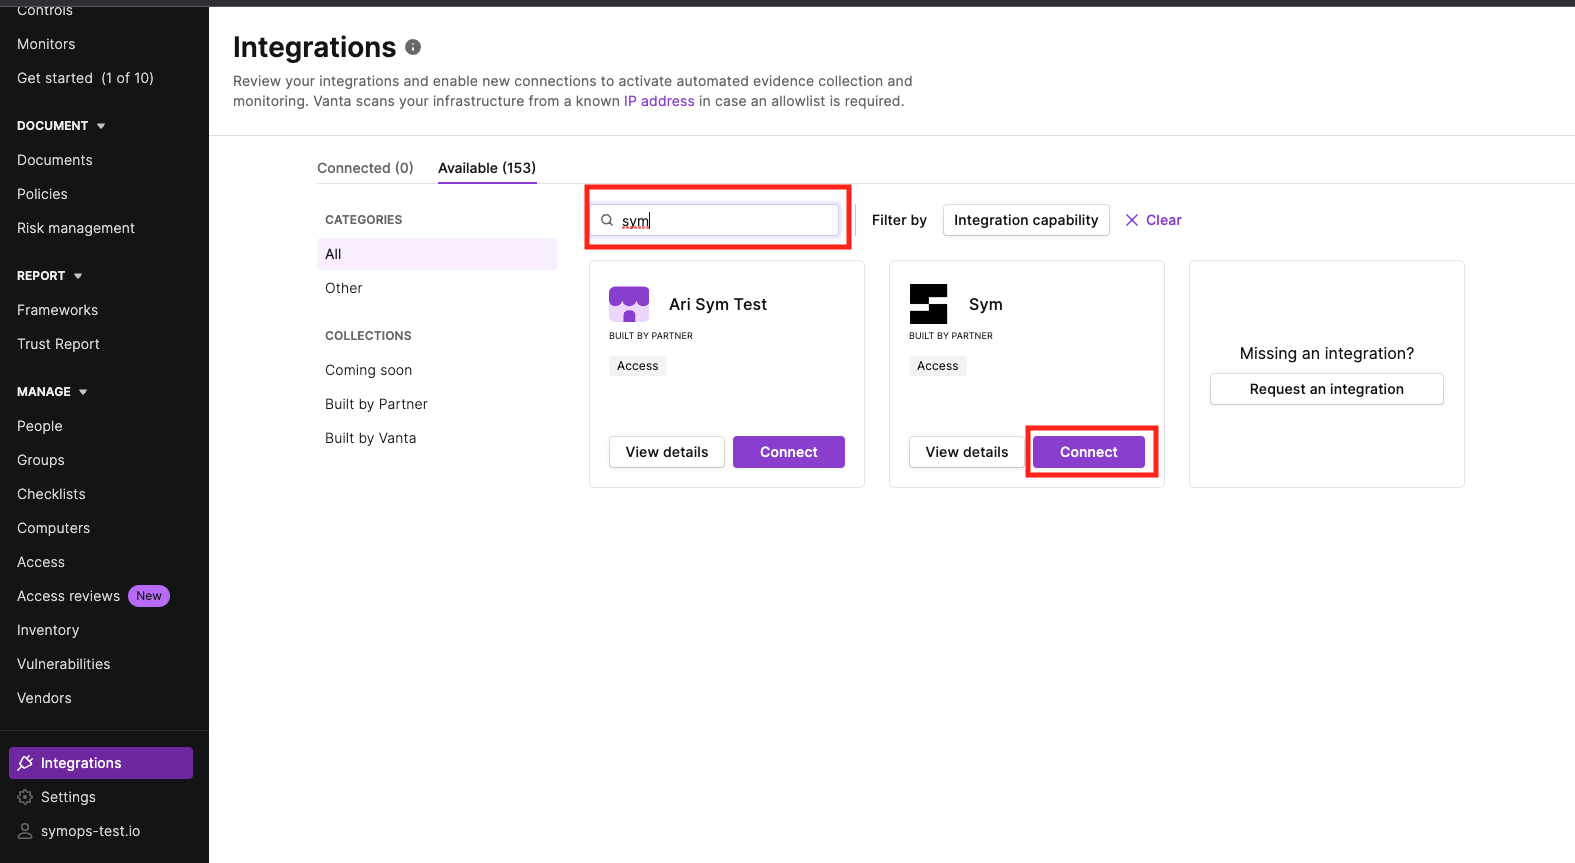Connect the Sym integration
The width and height of the screenshot is (1575, 863).
tap(1089, 452)
